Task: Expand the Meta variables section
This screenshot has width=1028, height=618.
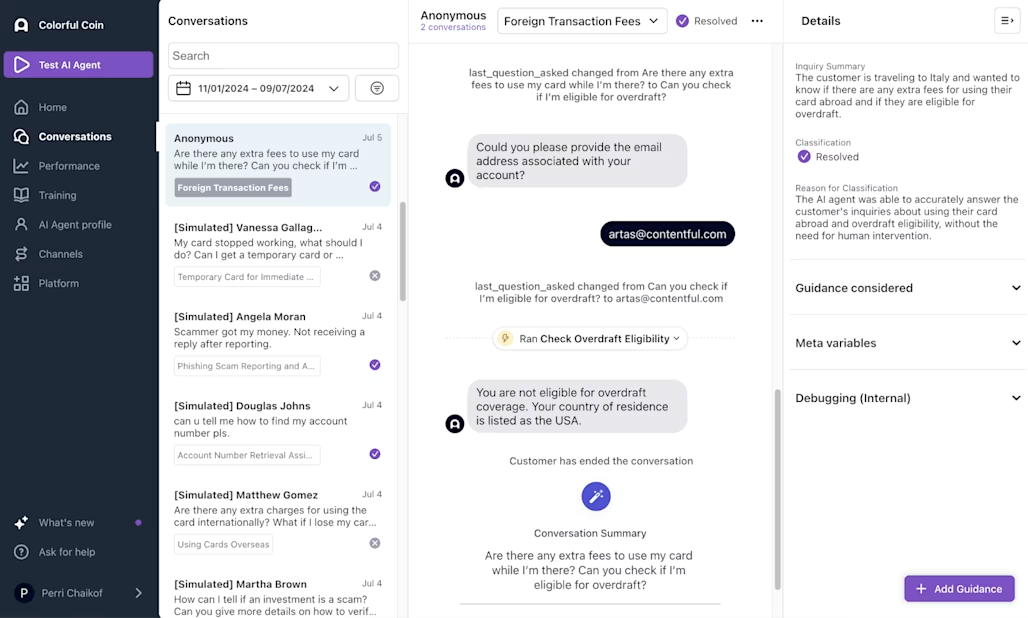Action: pos(907,343)
